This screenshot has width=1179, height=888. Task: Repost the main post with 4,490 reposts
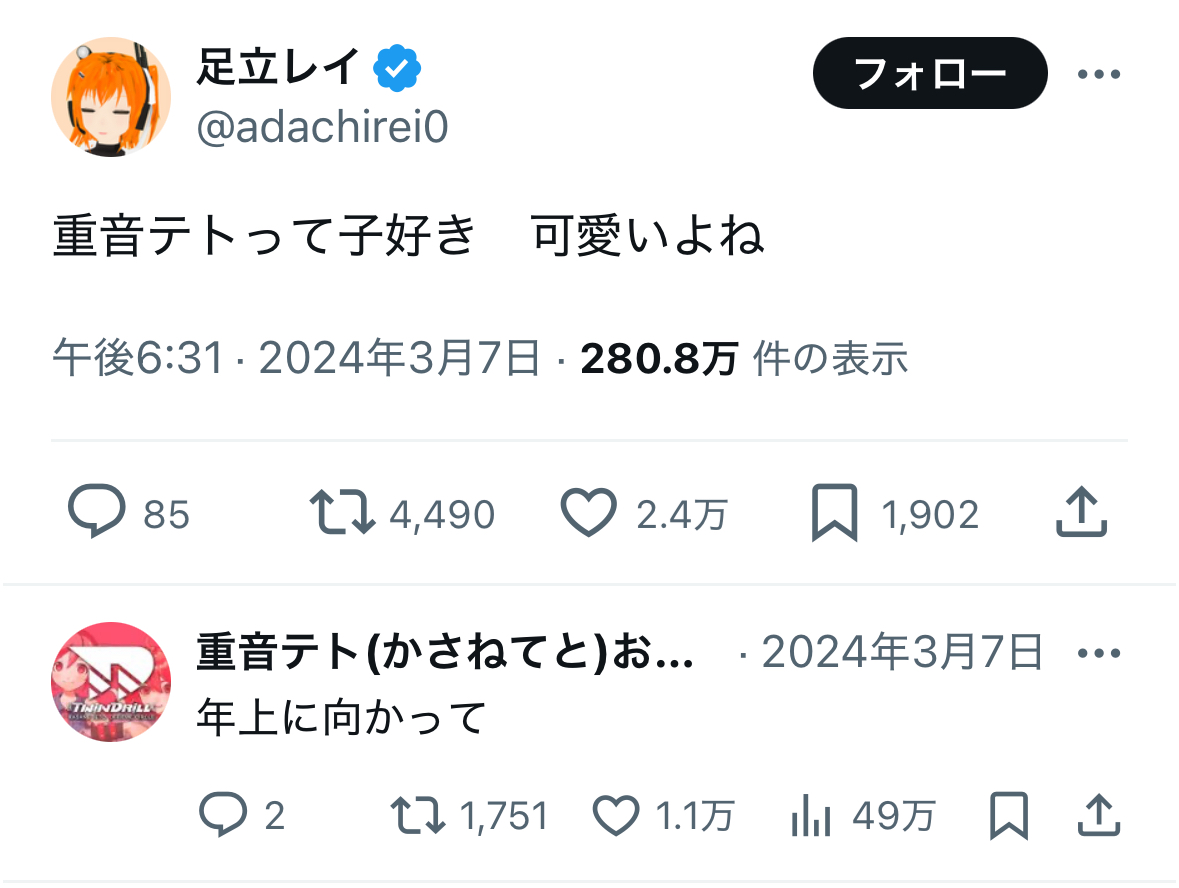(x=342, y=513)
